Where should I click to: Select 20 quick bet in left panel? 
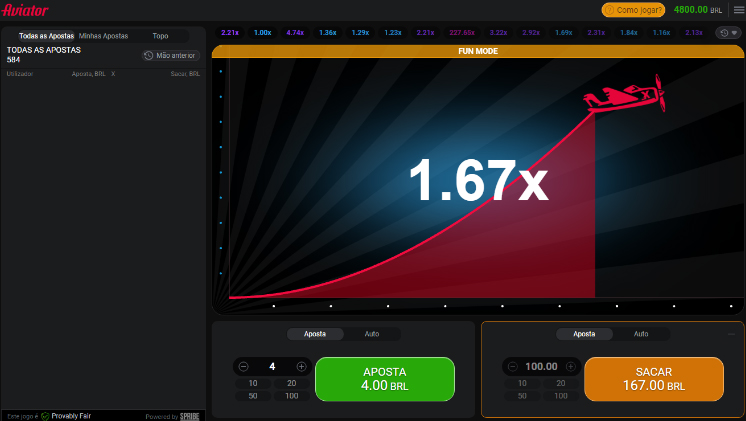pos(292,383)
